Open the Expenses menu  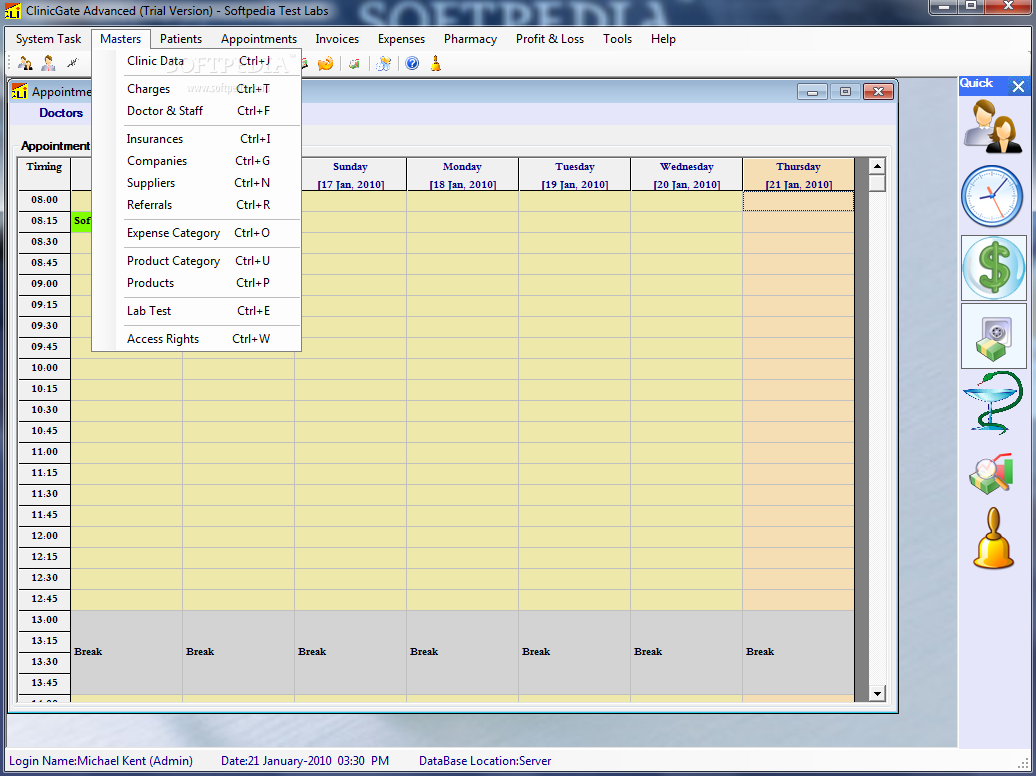tap(401, 39)
